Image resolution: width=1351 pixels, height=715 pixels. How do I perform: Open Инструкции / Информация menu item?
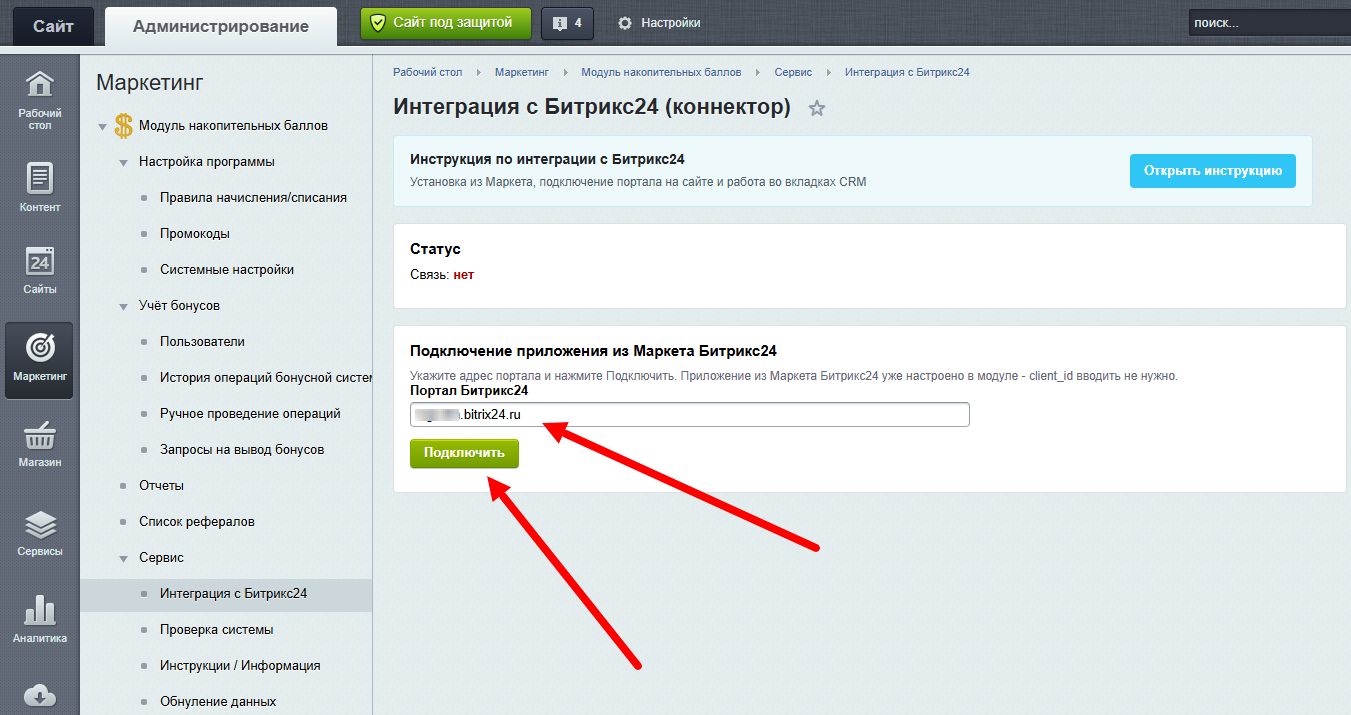point(240,665)
